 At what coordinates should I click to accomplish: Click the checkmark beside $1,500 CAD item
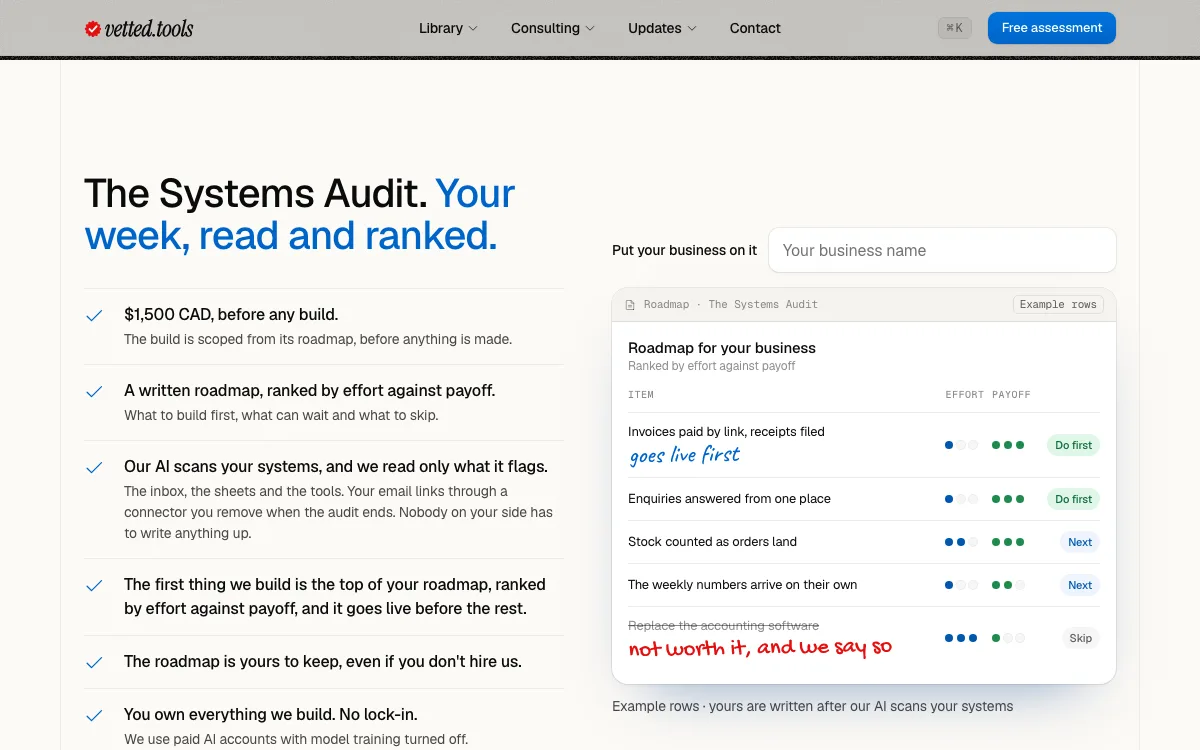point(94,315)
